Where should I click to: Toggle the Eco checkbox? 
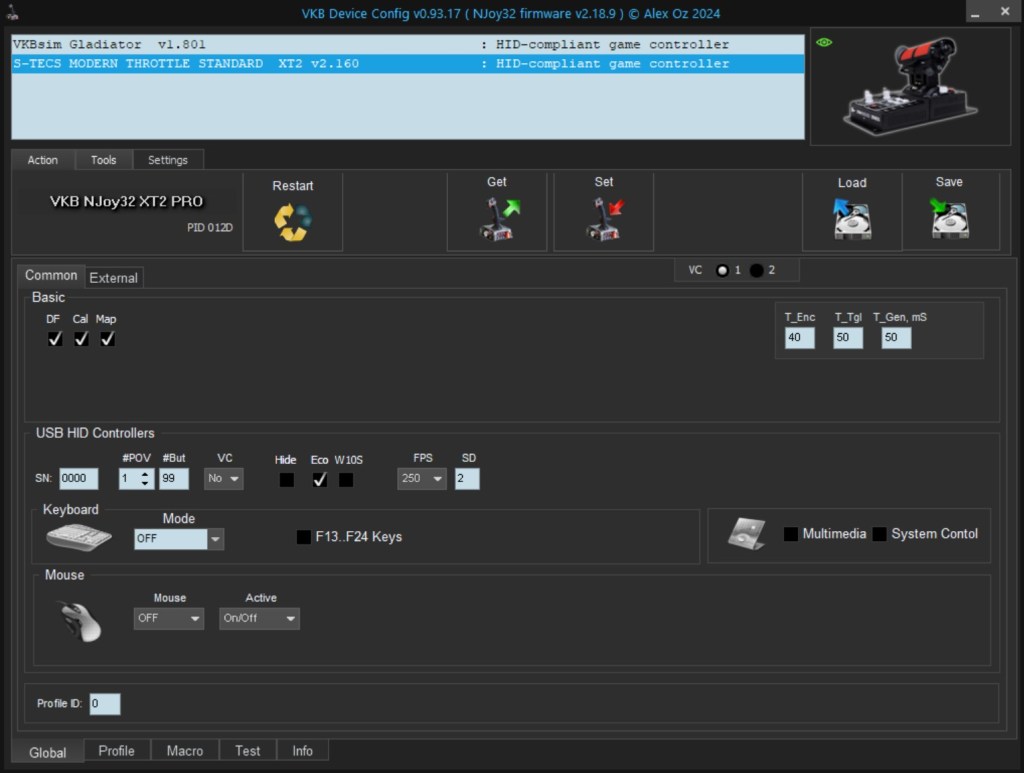click(x=319, y=480)
